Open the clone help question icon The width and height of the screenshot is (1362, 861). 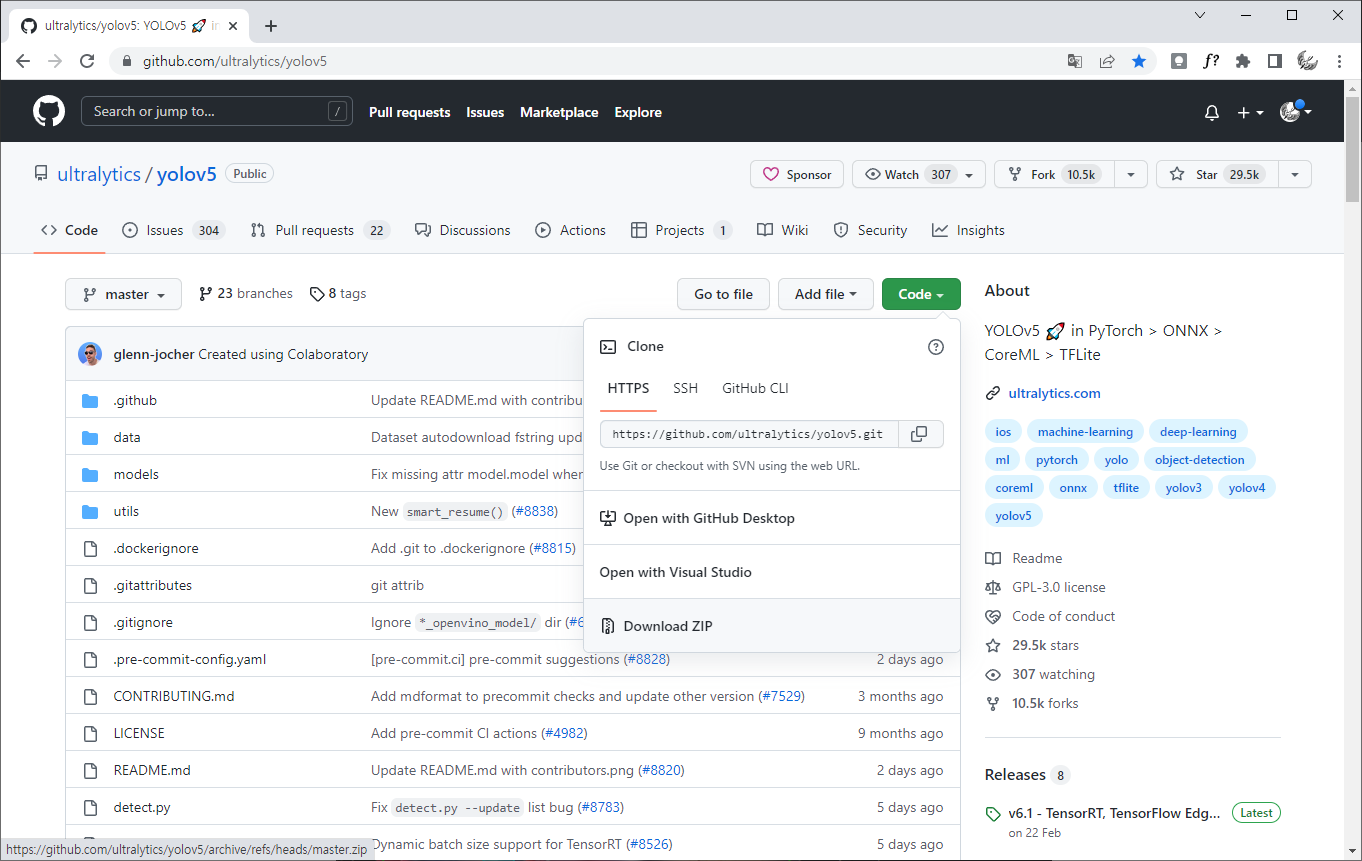point(936,347)
